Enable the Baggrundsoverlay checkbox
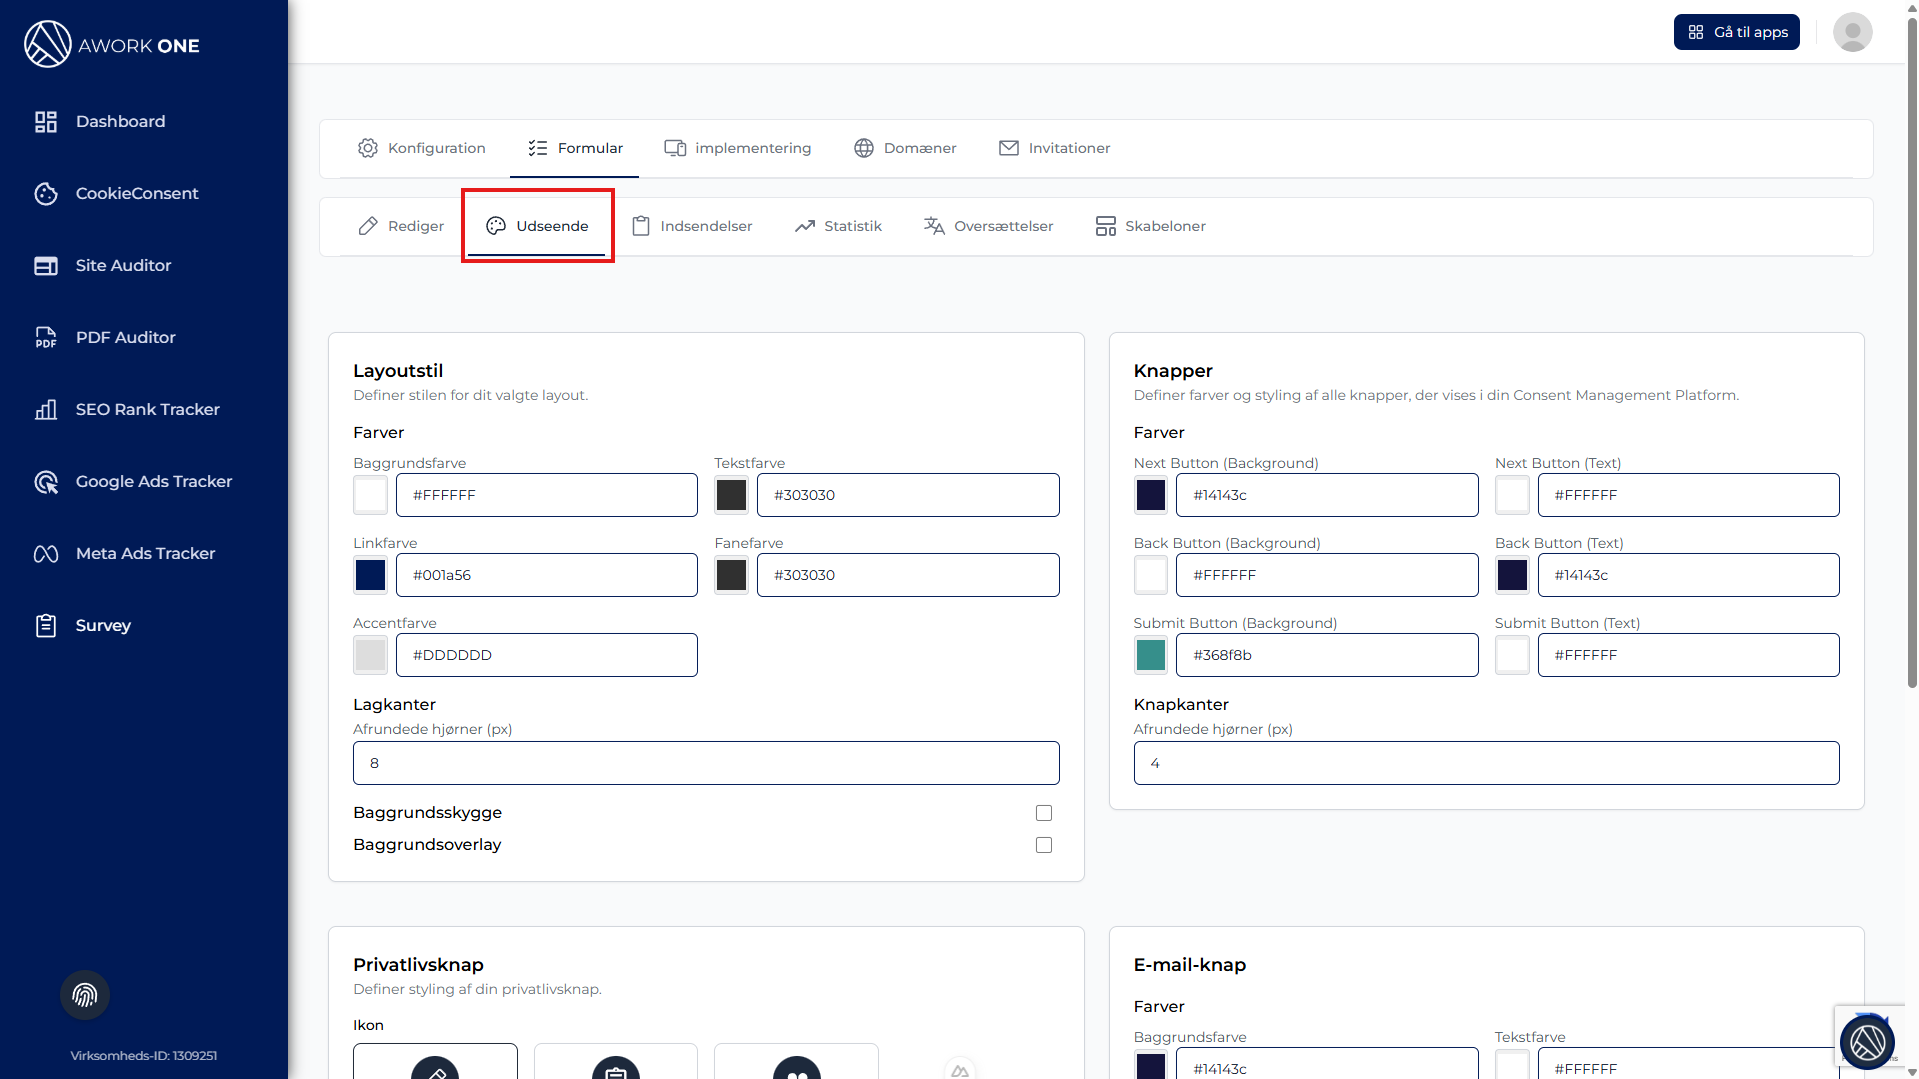Screen dimensions: 1919x1079 (x=1043, y=845)
